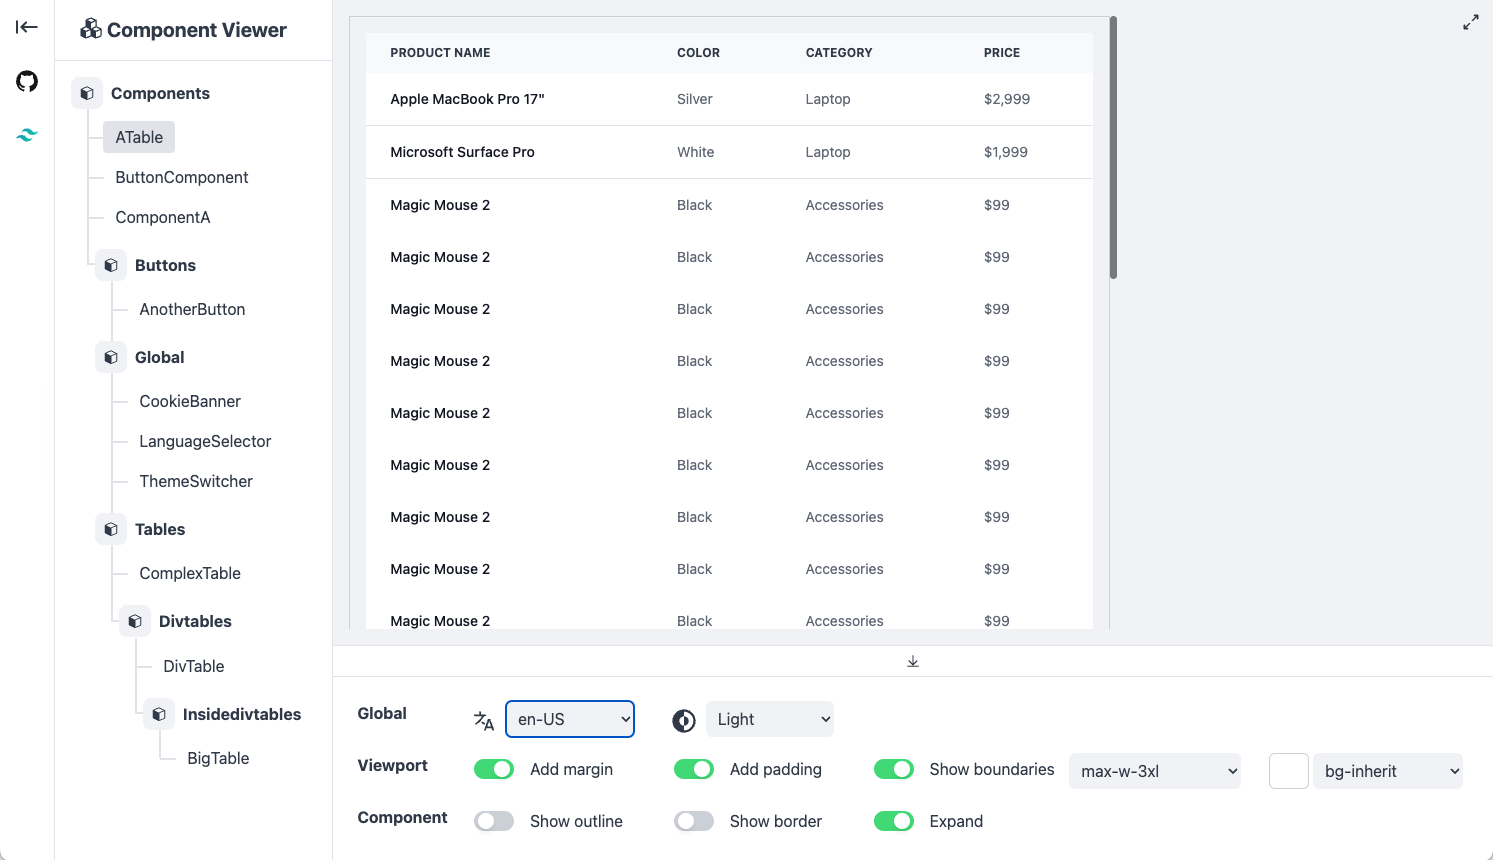Click the COLOR column header
The image size is (1493, 860).
click(x=698, y=53)
